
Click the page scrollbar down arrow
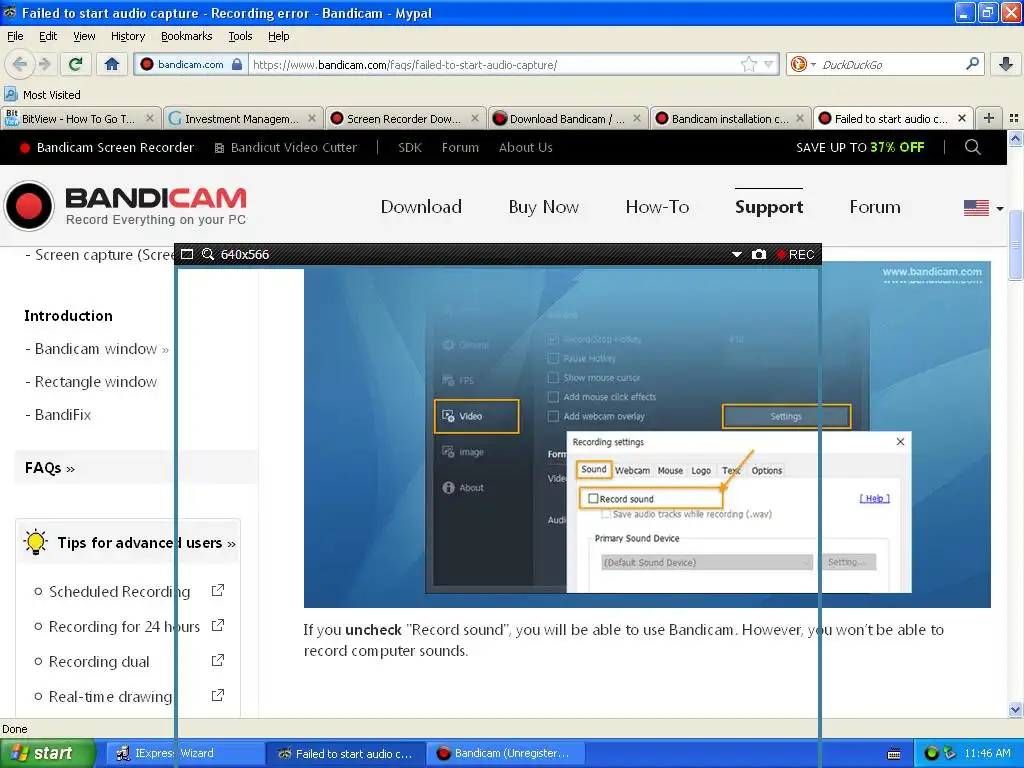1015,709
